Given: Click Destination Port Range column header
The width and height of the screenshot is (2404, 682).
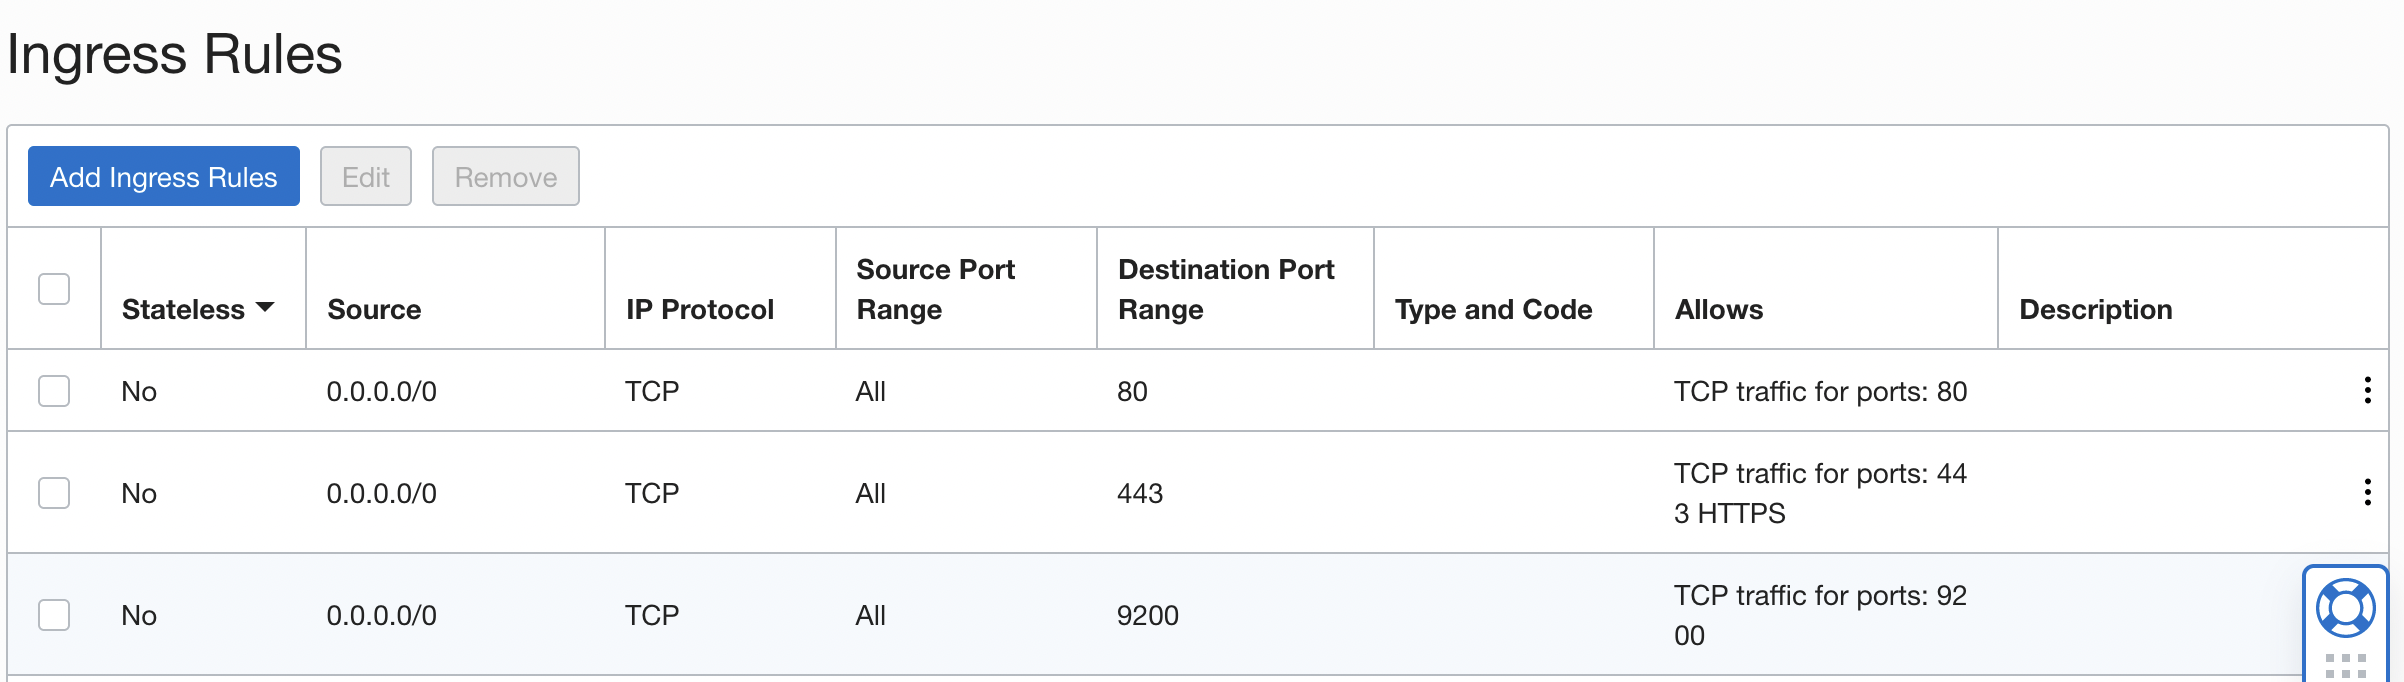Looking at the screenshot, I should 1226,289.
